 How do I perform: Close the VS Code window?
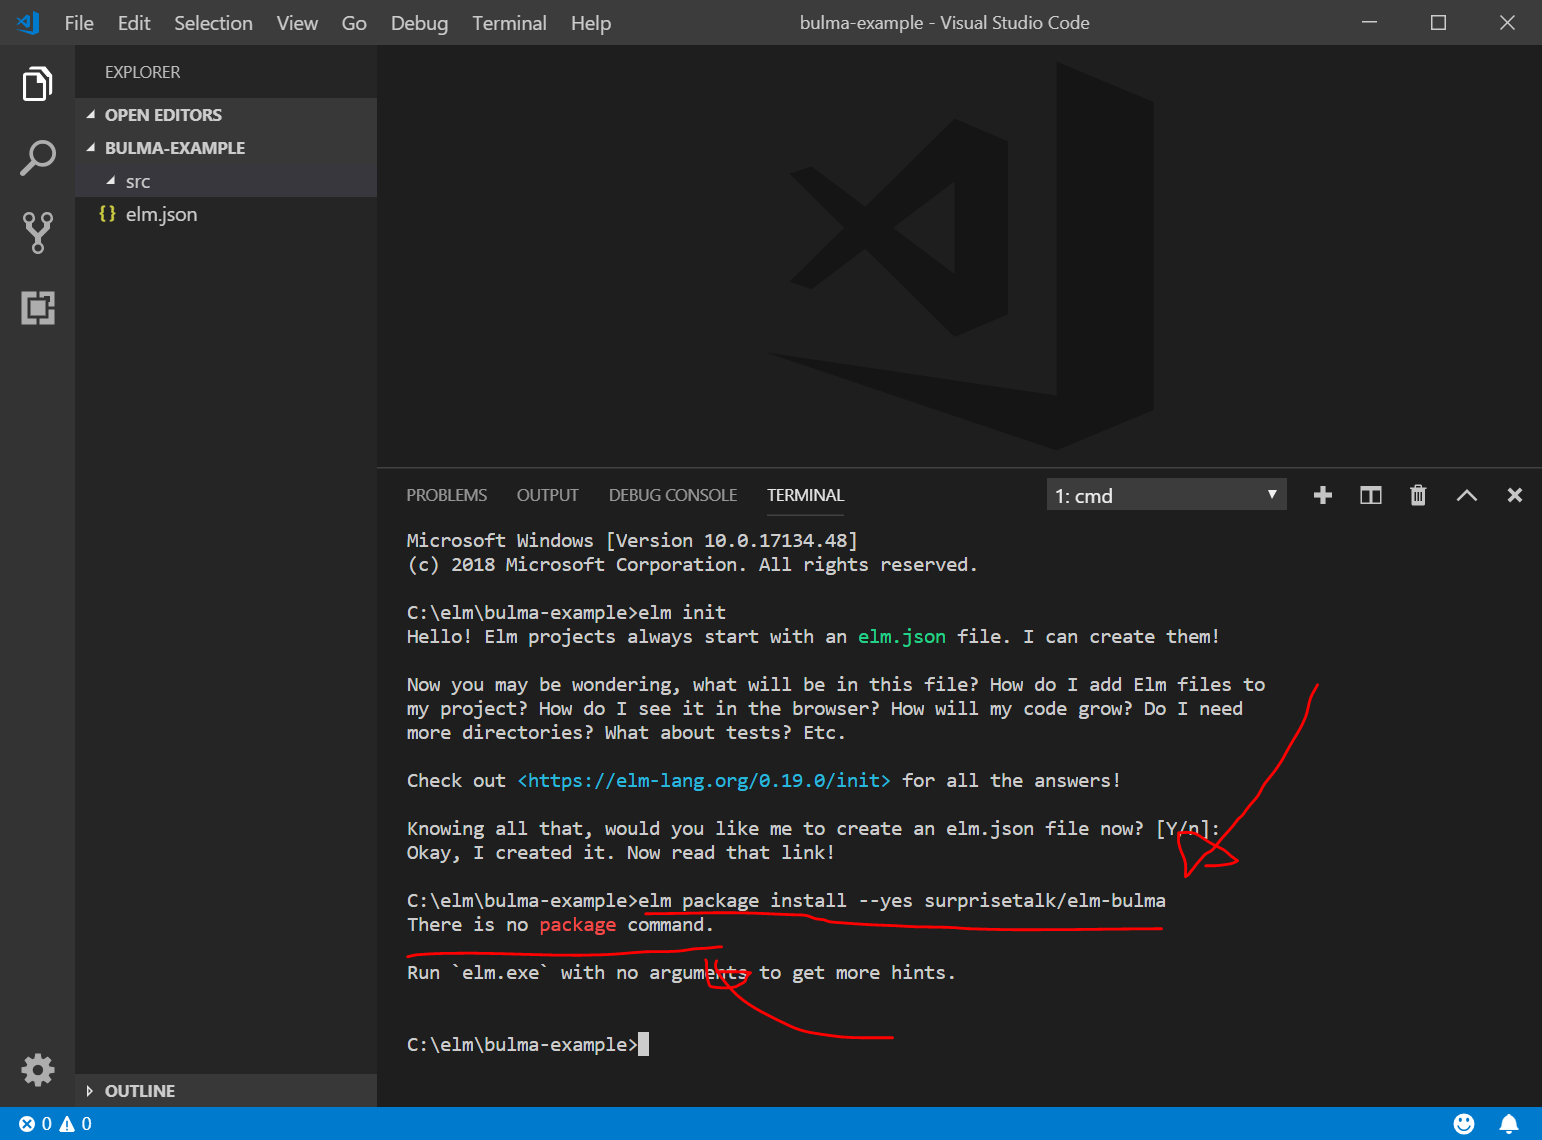[1507, 22]
